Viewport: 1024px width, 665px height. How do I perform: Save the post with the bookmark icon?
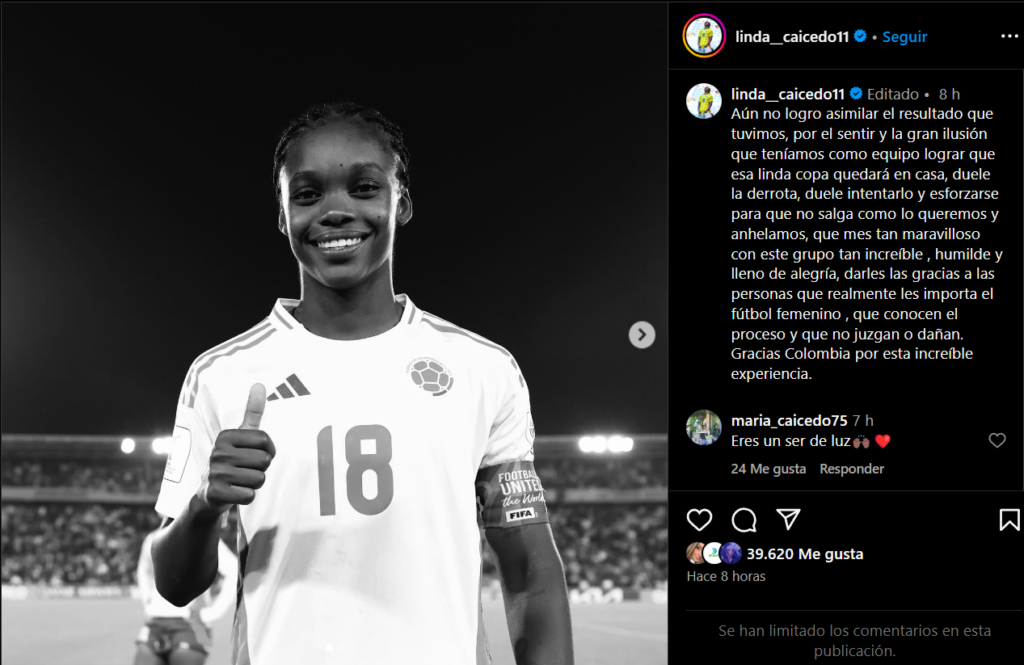pyautogui.click(x=1009, y=520)
